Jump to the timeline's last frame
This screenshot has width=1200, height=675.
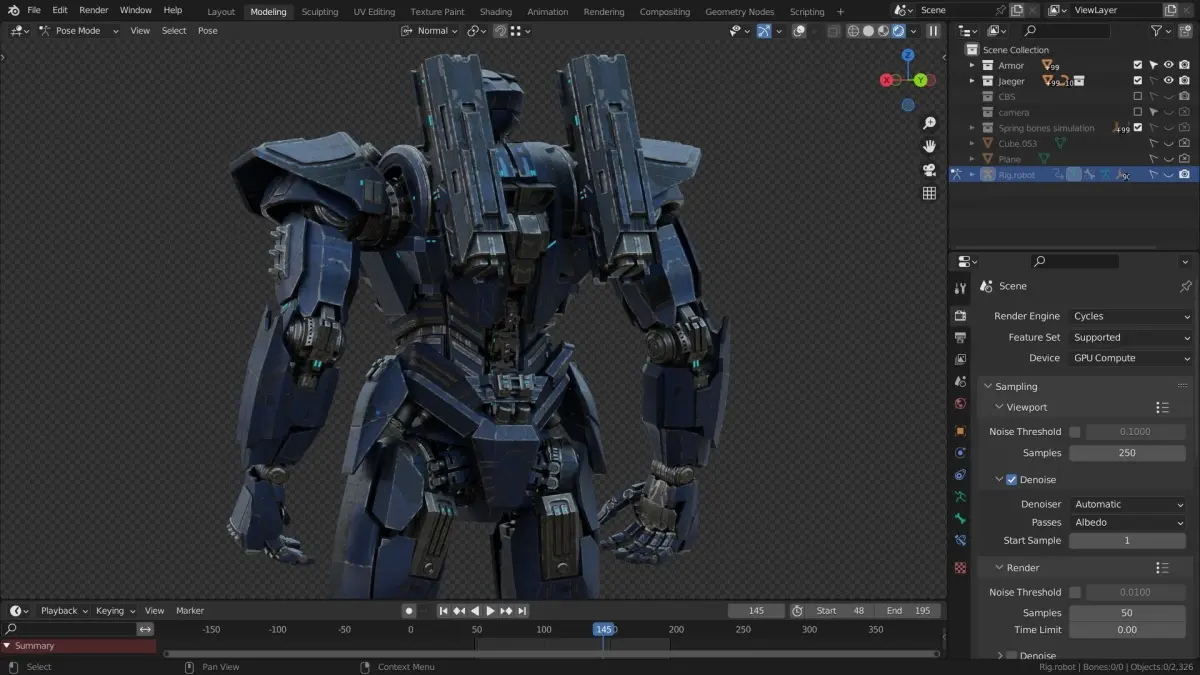(522, 611)
